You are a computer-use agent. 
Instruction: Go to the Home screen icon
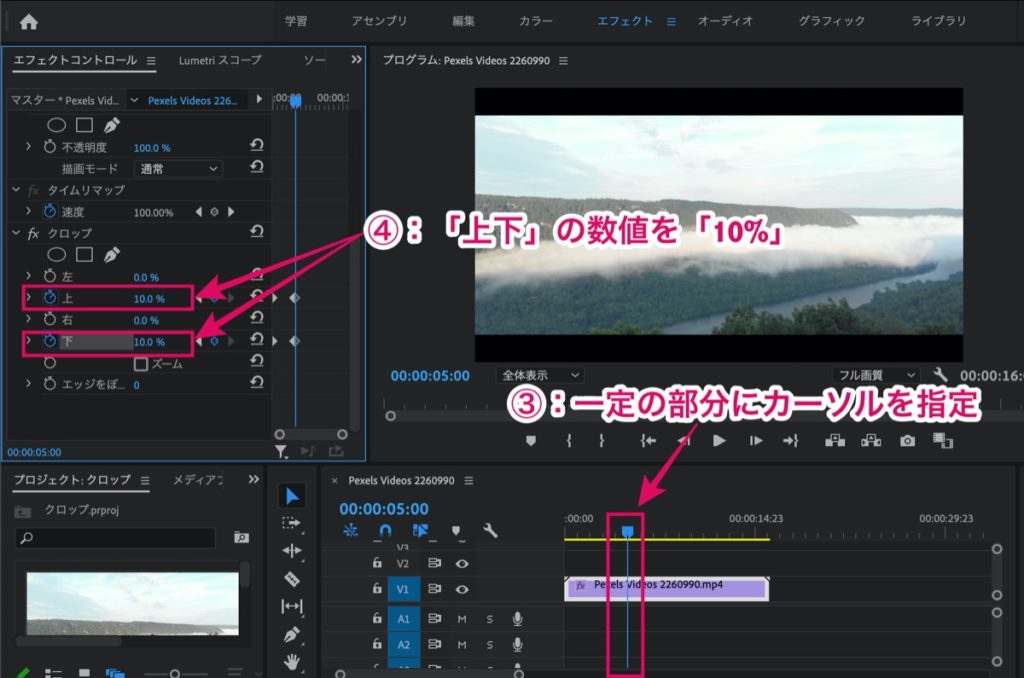pos(29,22)
